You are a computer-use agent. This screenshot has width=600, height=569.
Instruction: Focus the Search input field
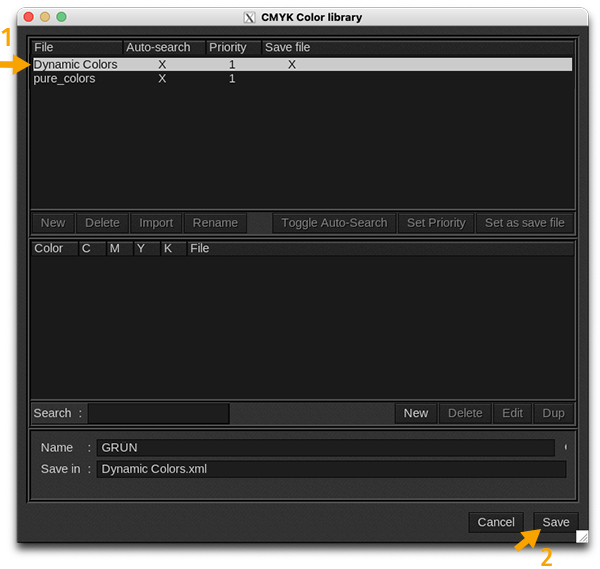pos(158,413)
